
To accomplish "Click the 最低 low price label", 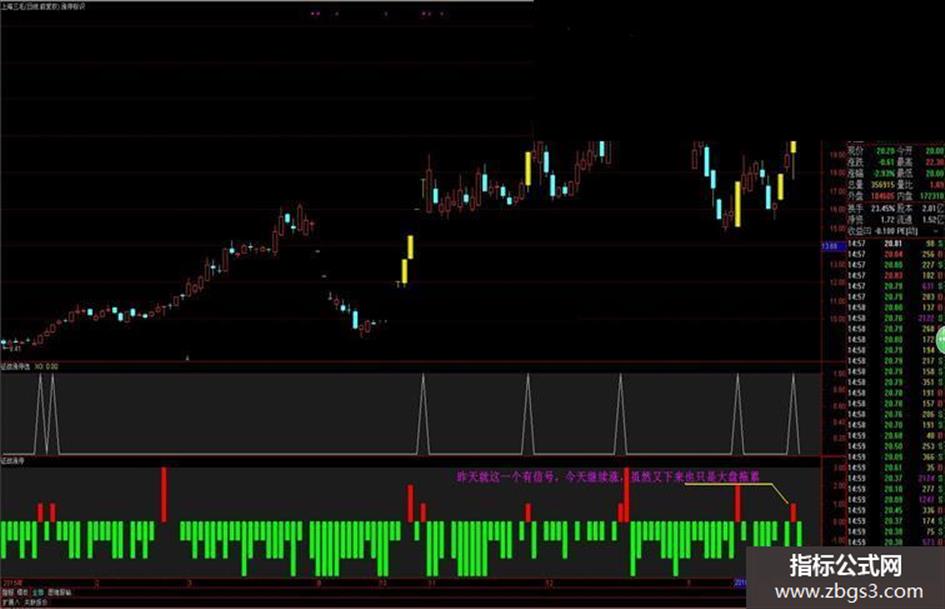I will click(905, 174).
